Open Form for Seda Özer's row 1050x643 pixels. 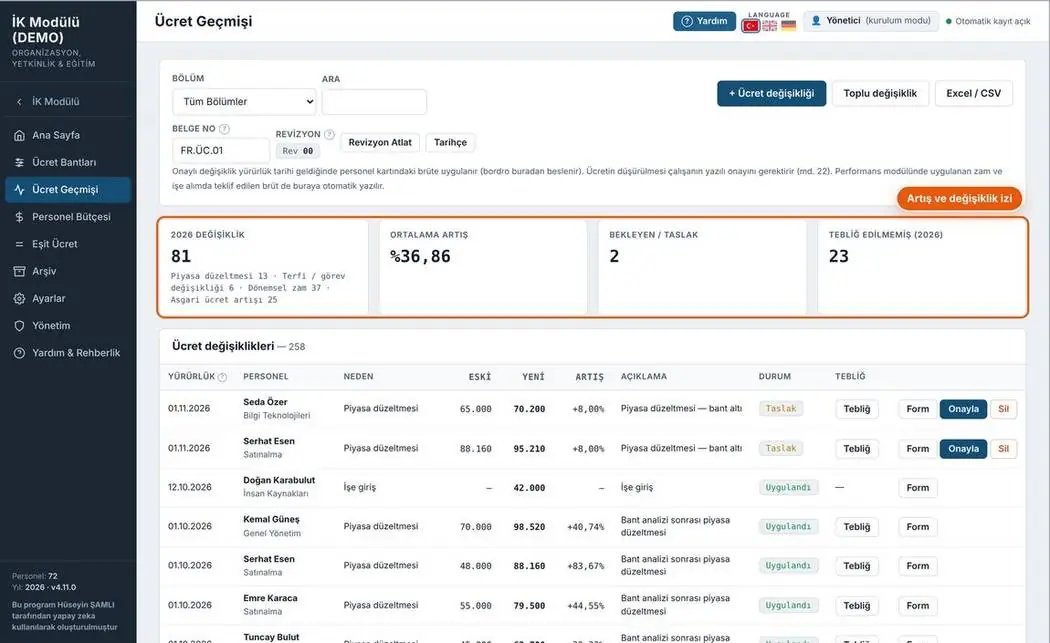[917, 409]
